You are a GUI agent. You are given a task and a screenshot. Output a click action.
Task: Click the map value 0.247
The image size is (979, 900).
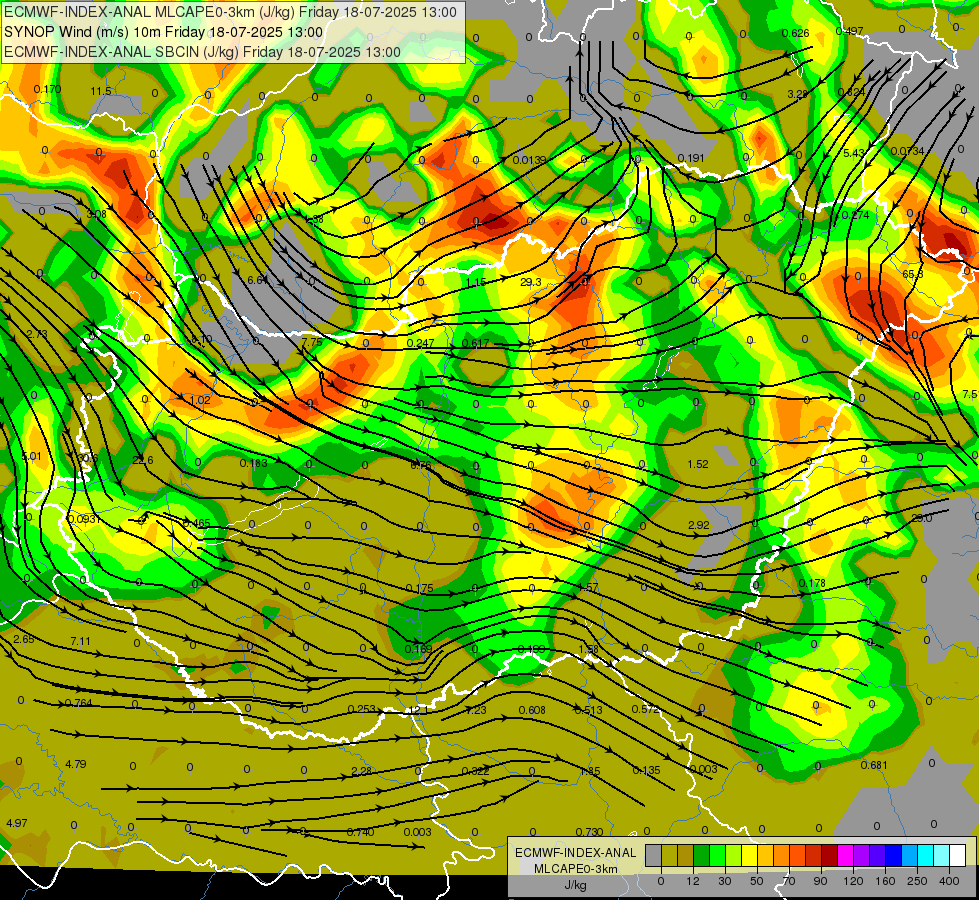[x=420, y=344]
